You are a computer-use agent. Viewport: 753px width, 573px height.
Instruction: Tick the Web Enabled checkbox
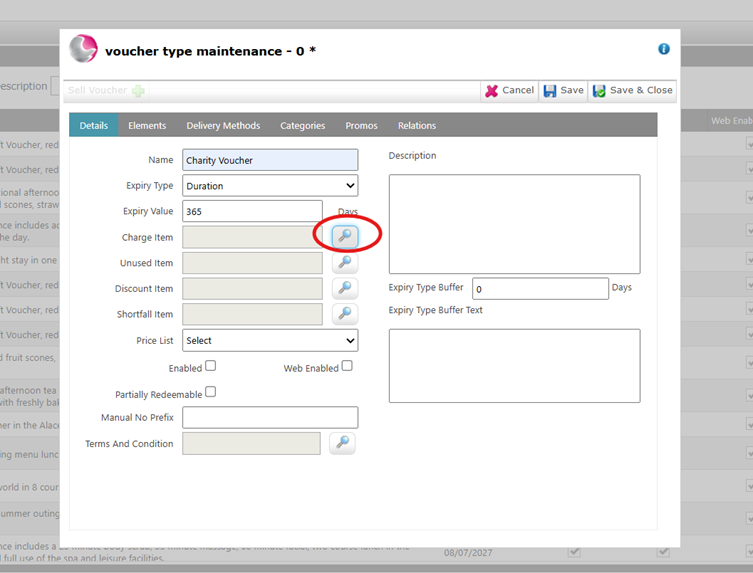pyautogui.click(x=347, y=366)
